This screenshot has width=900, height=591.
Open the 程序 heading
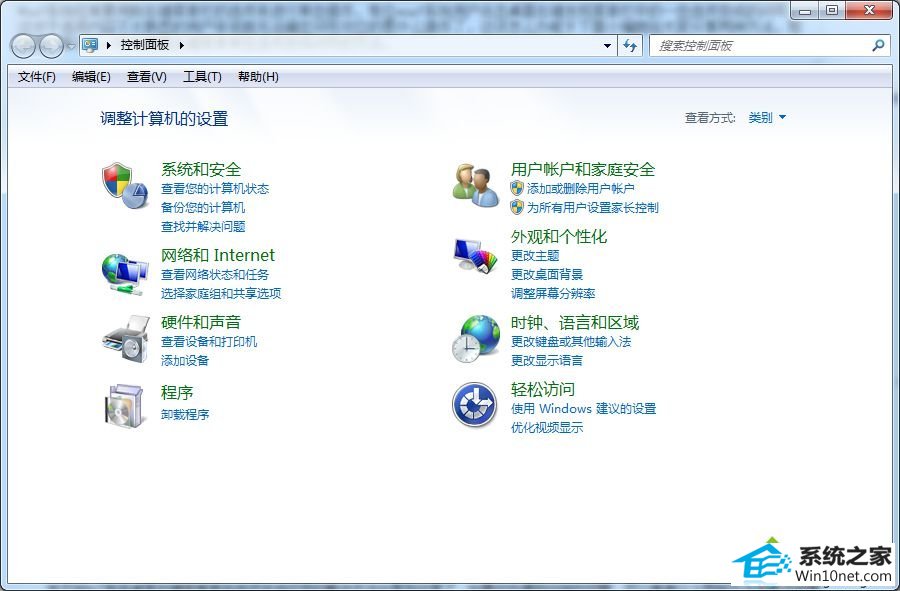[x=177, y=392]
